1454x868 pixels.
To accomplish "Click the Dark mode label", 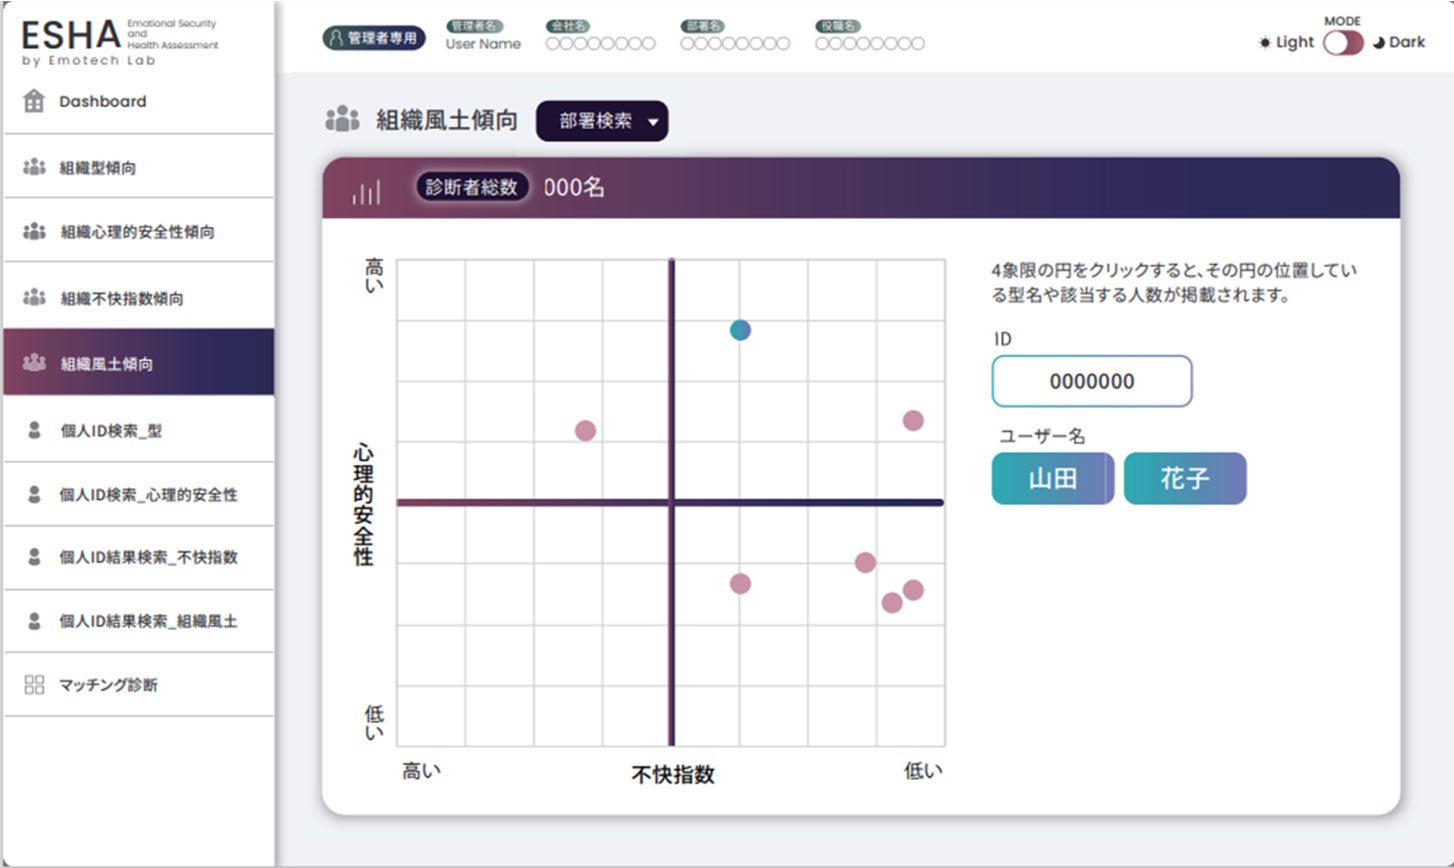I will pyautogui.click(x=1407, y=42).
